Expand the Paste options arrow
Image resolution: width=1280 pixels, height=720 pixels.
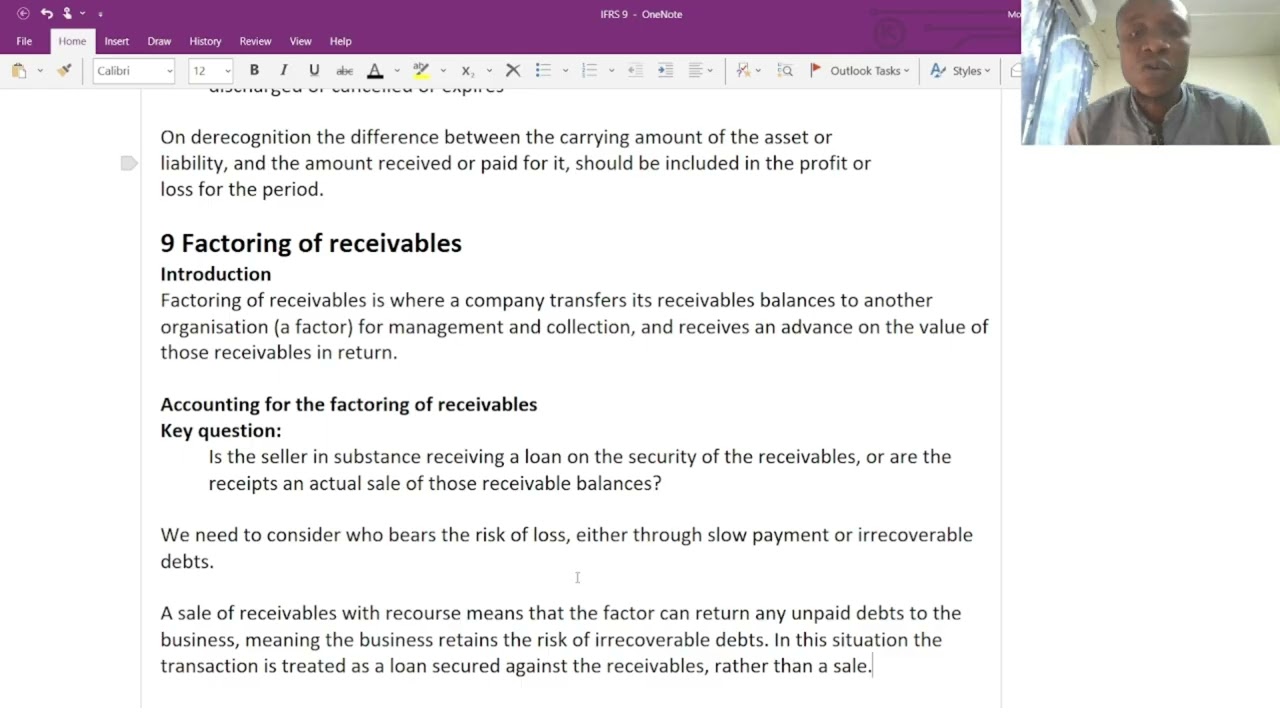pos(40,71)
